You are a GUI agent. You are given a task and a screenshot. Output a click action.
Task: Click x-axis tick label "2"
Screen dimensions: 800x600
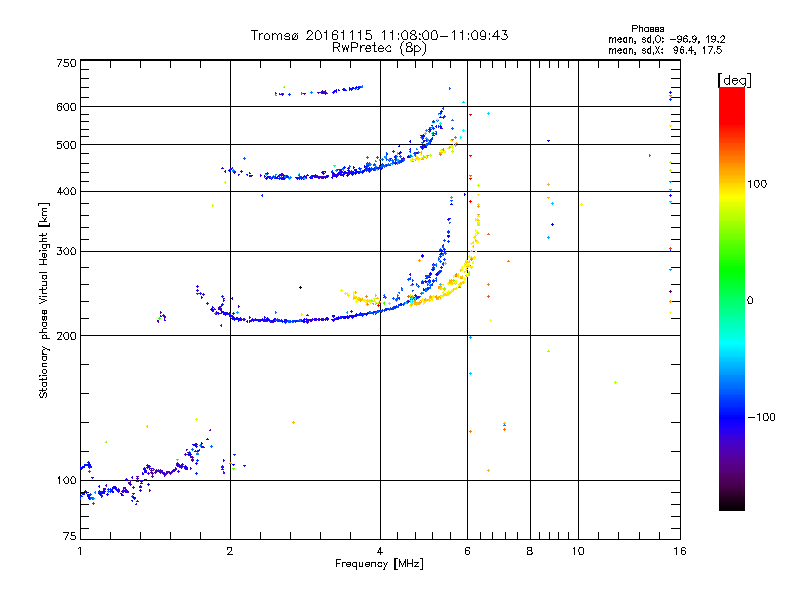[230, 551]
